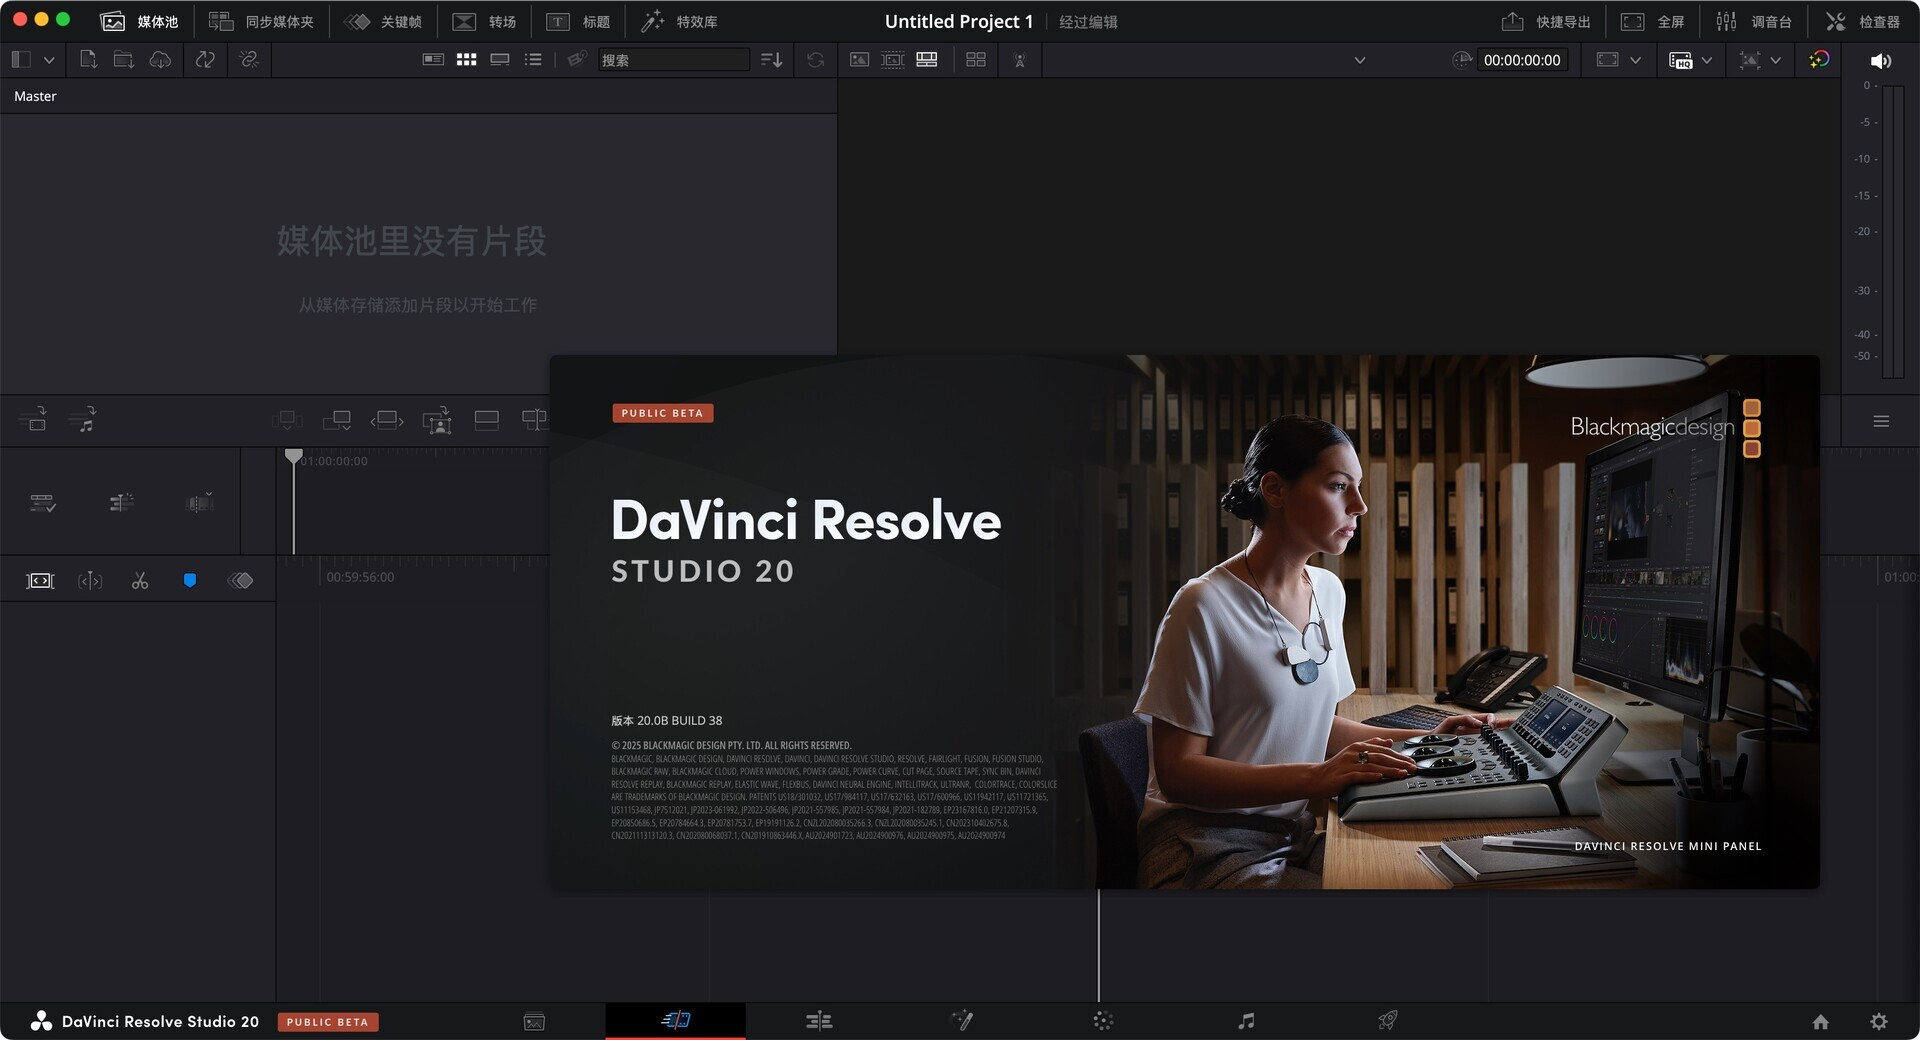Open the 标题 titles panel

pyautogui.click(x=578, y=21)
